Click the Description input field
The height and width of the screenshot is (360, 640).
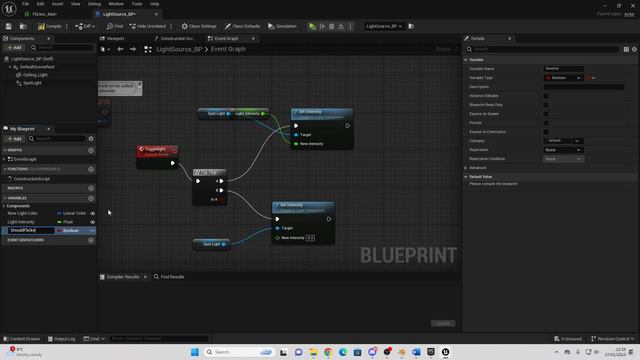584,87
